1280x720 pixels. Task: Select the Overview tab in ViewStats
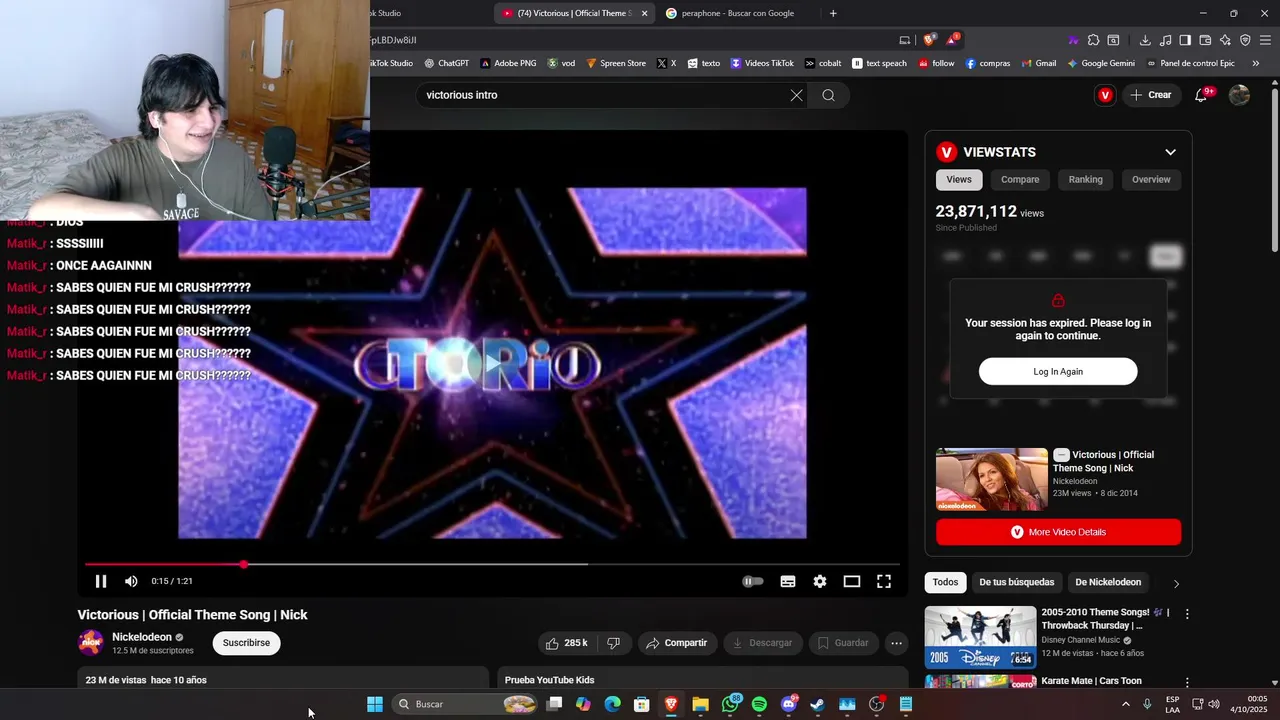click(1151, 179)
